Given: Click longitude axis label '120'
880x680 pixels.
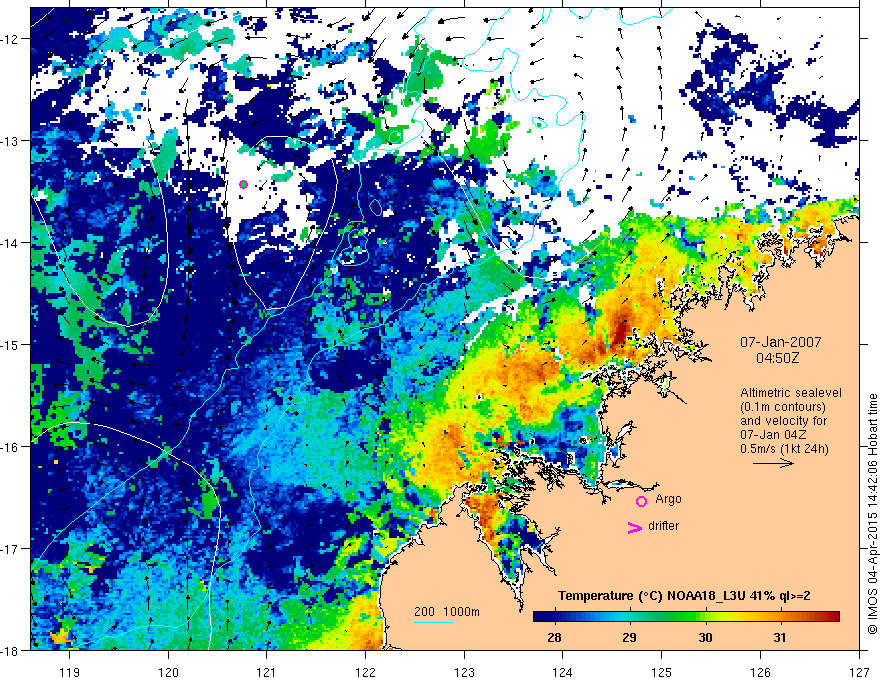Looking at the screenshot, I should click(168, 672).
